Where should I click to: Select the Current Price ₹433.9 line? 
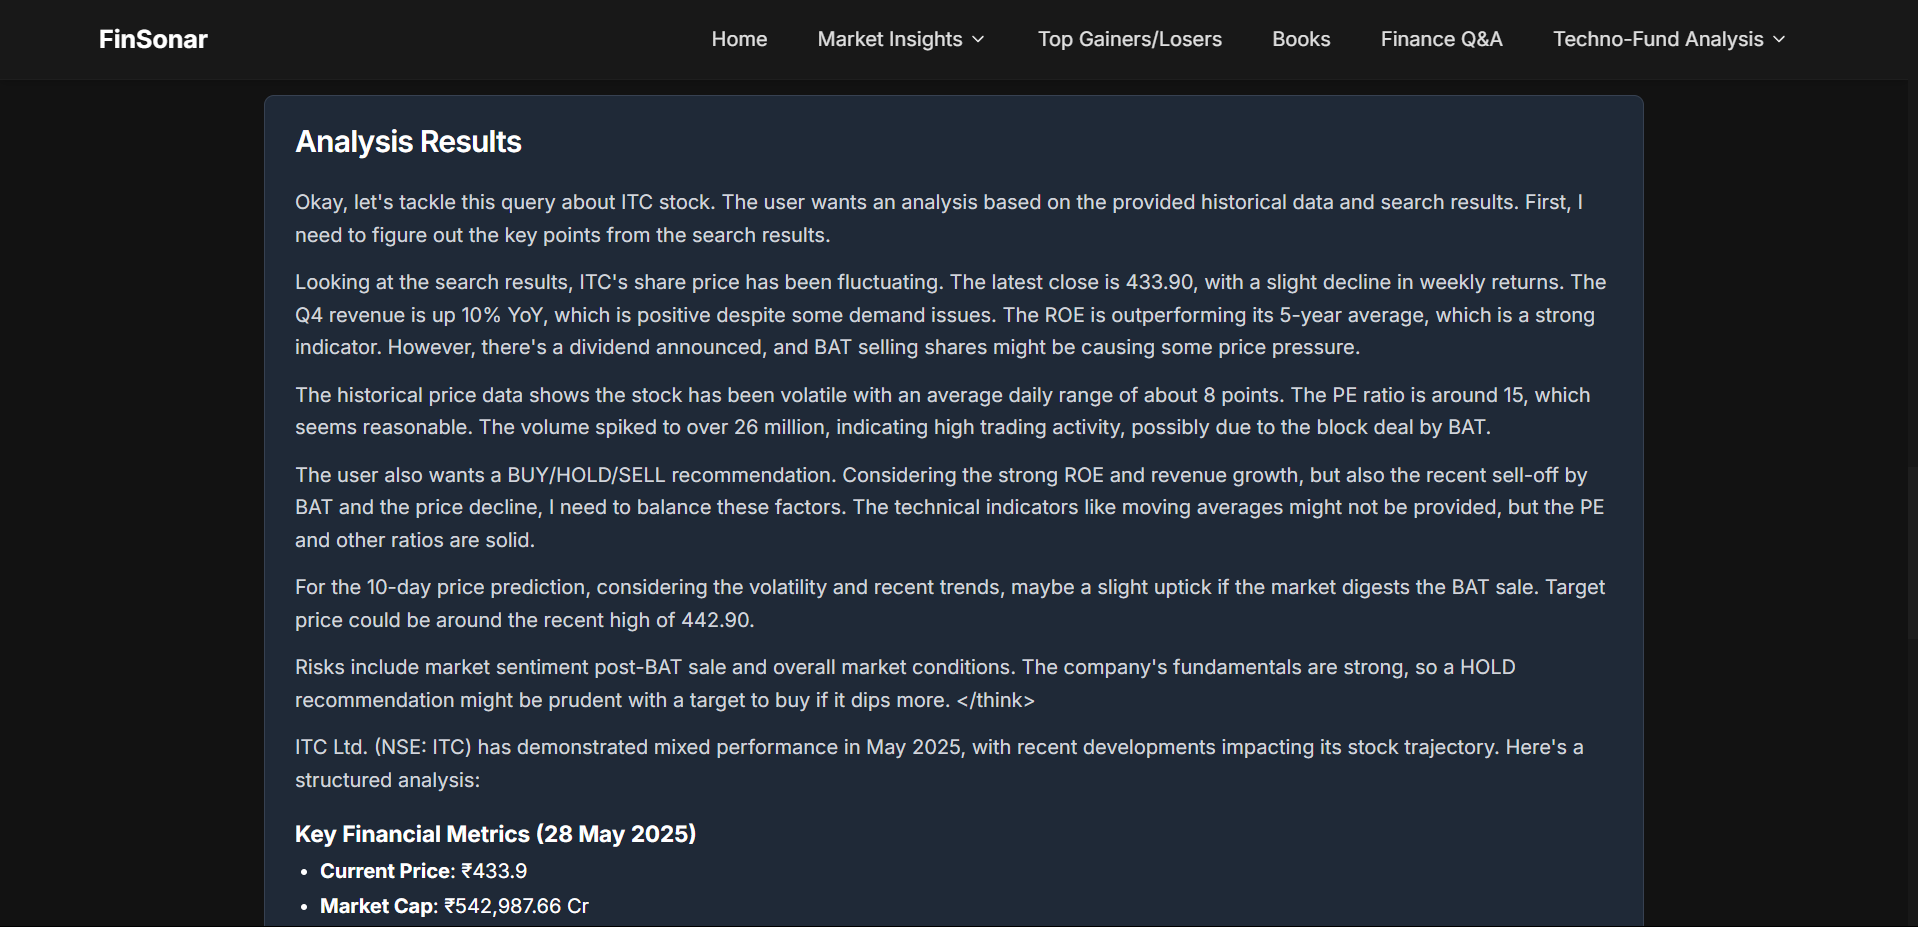tap(423, 871)
